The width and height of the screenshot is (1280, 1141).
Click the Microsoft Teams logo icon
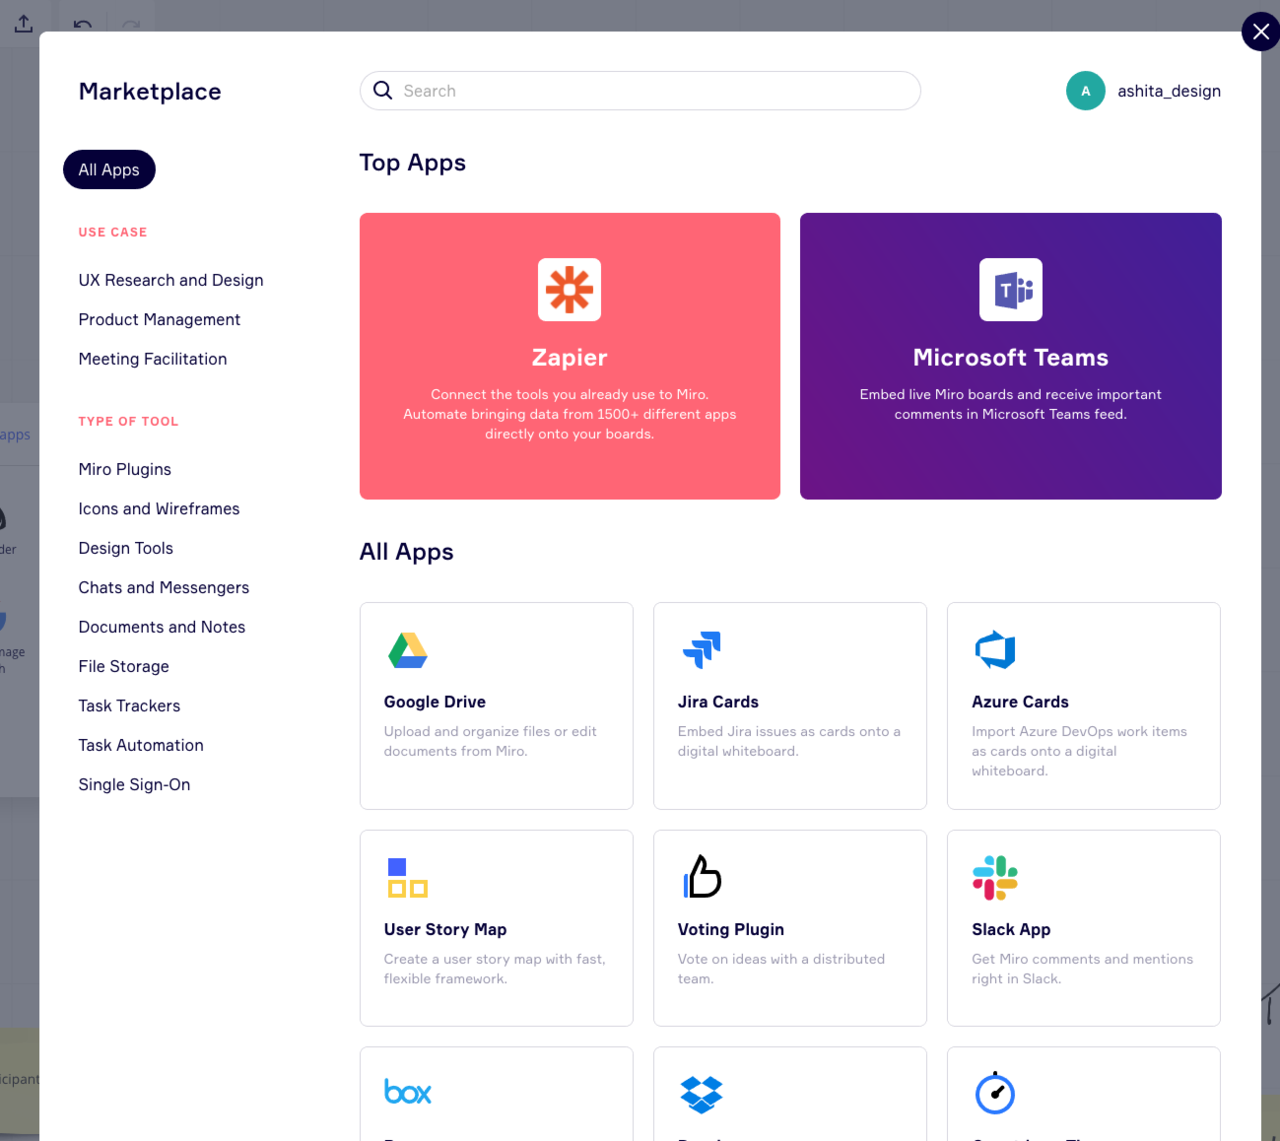pyautogui.click(x=1010, y=290)
